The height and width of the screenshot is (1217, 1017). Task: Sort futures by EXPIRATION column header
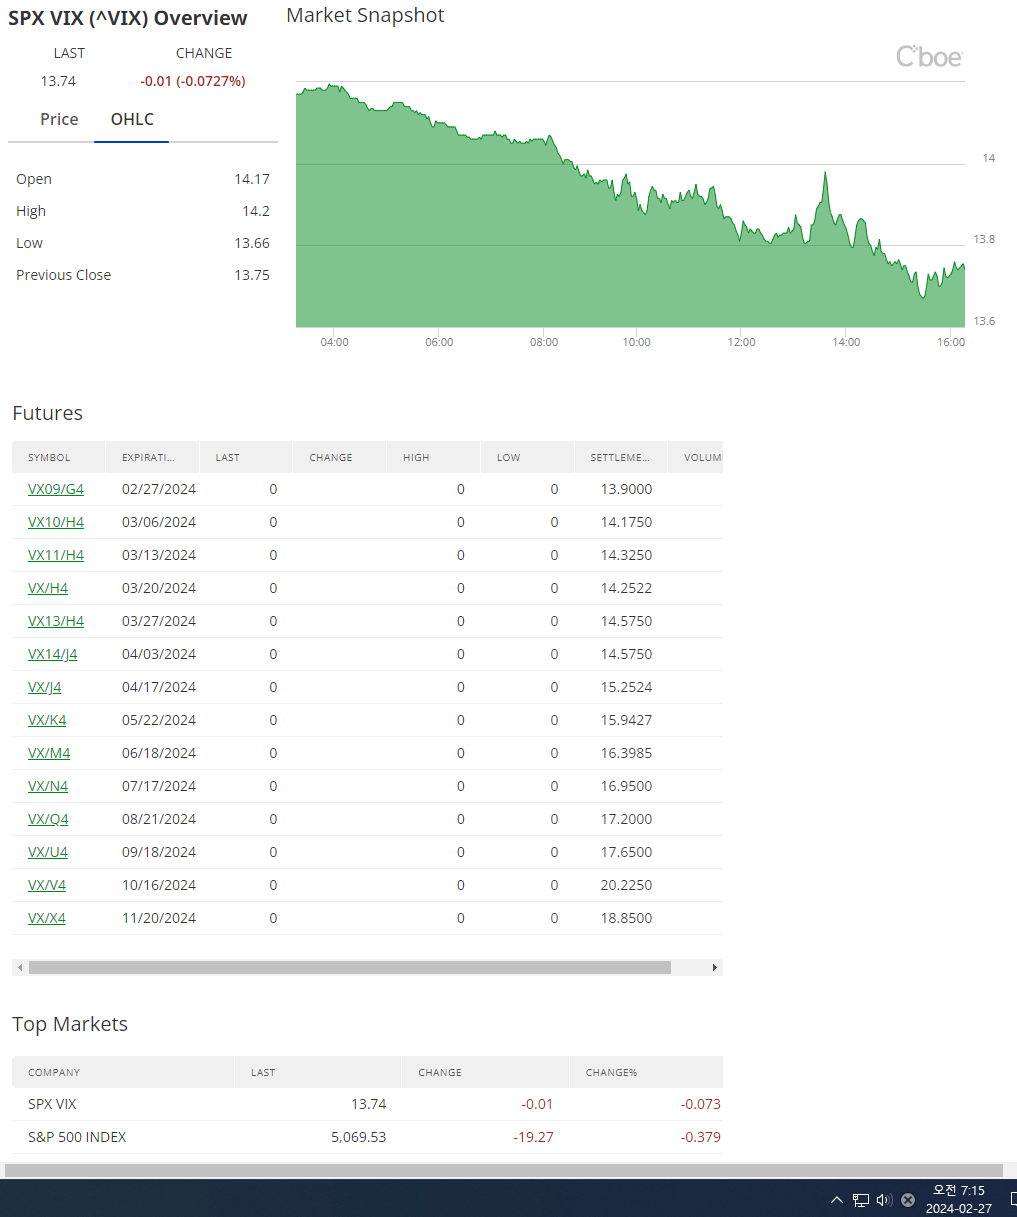[x=153, y=457]
